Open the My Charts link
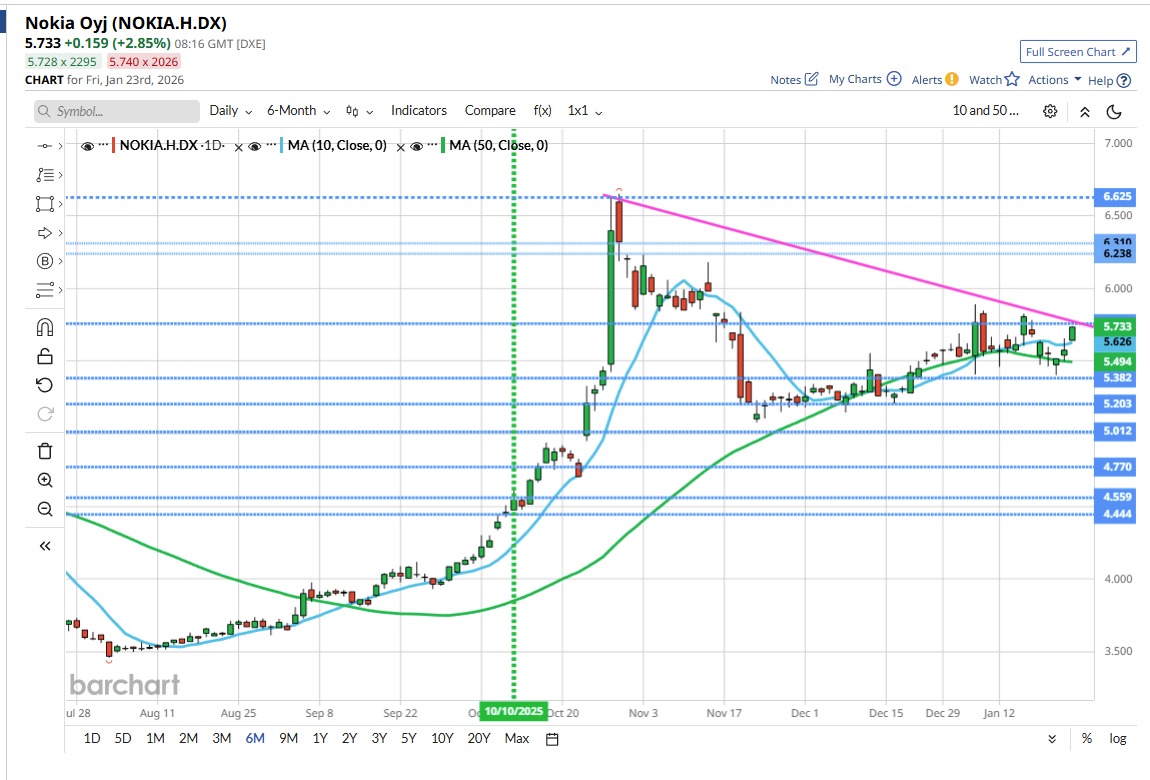 864,80
